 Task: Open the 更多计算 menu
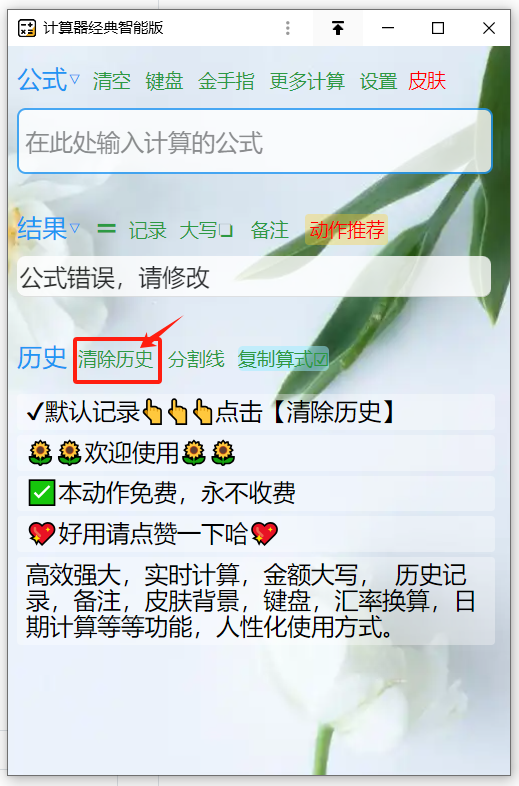[307, 81]
